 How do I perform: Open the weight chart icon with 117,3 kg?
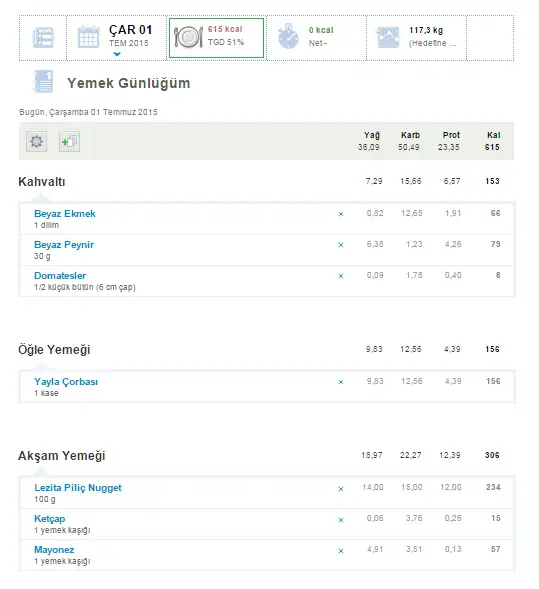point(388,37)
